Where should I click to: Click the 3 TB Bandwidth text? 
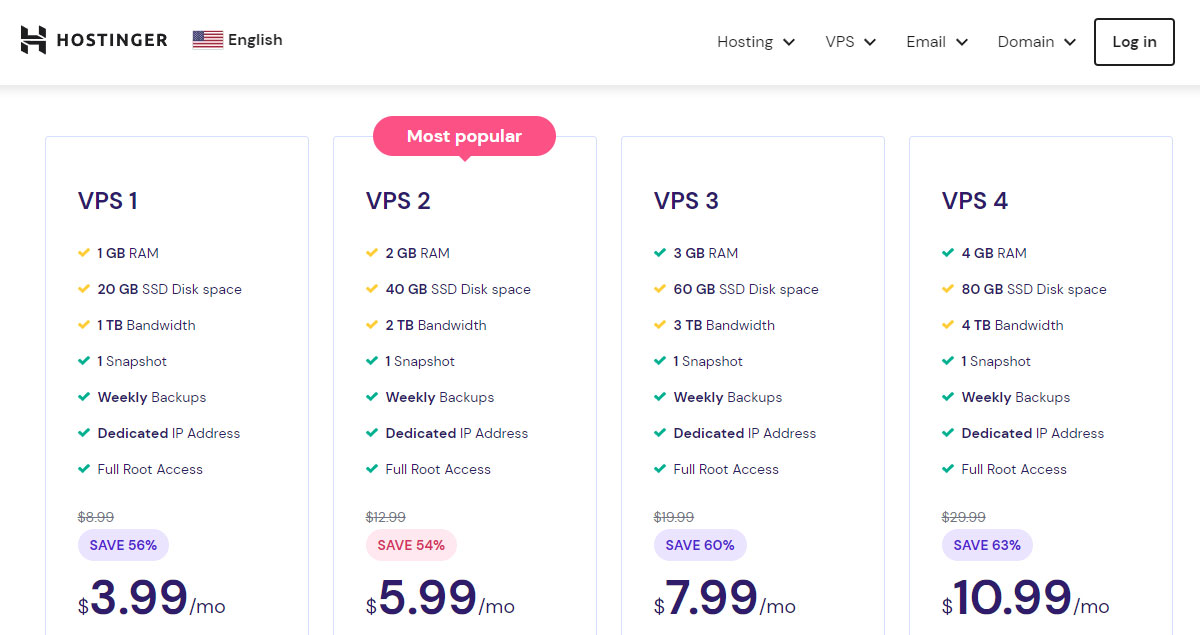[724, 325]
